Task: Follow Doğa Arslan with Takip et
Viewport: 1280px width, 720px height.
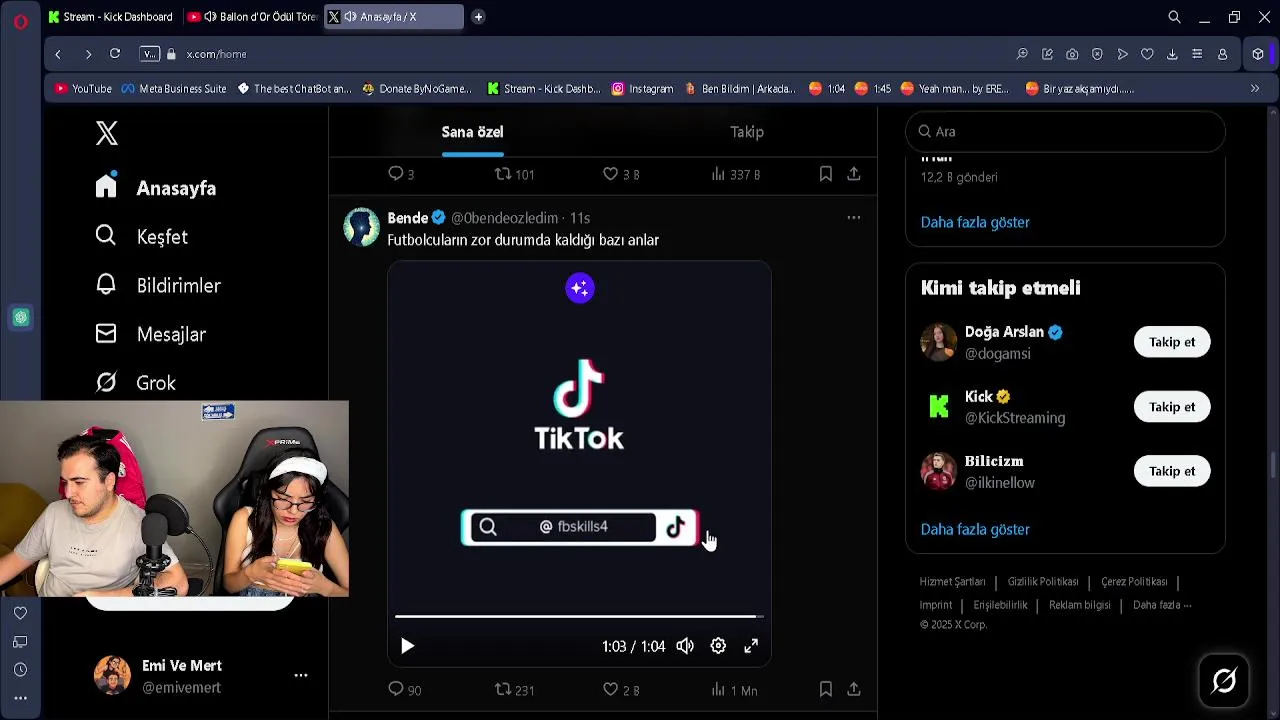Action: point(1172,342)
